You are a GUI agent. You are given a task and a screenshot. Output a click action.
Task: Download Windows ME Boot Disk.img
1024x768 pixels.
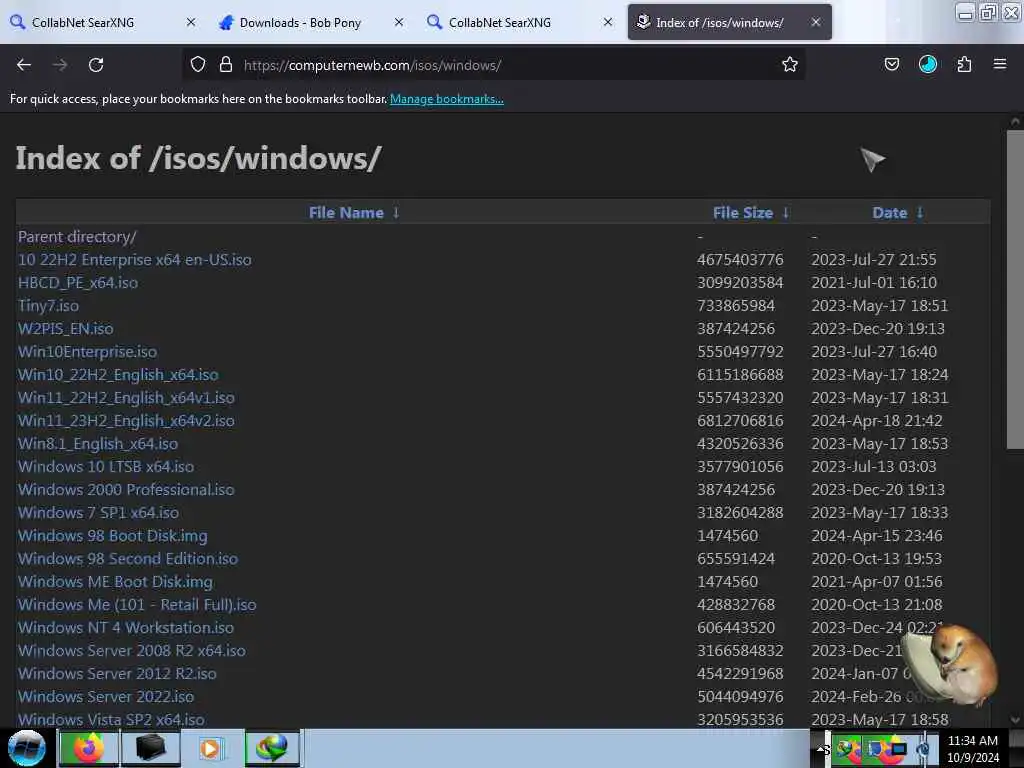pos(115,582)
